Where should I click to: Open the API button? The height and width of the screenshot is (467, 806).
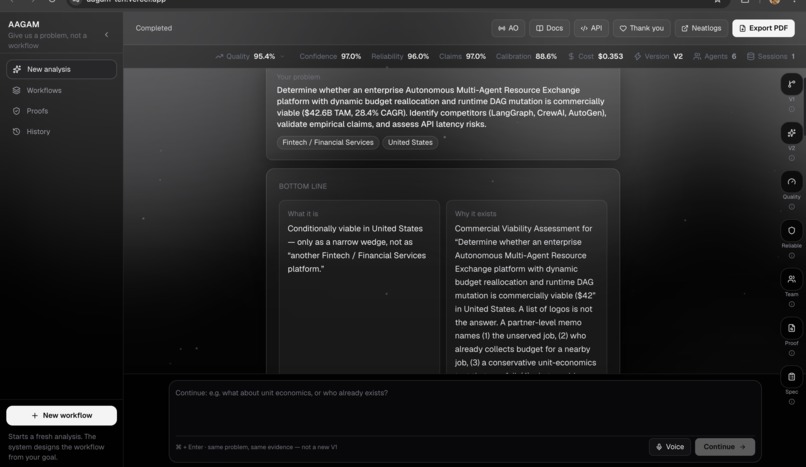click(591, 28)
